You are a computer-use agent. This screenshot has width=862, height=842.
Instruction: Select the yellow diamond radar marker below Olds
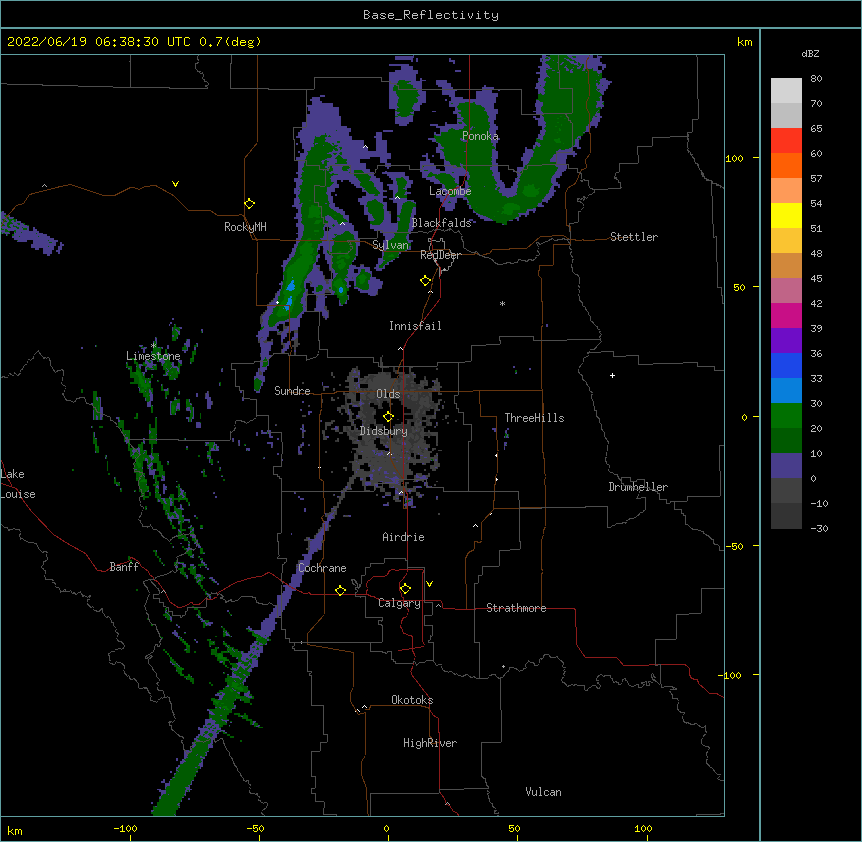pos(388,417)
